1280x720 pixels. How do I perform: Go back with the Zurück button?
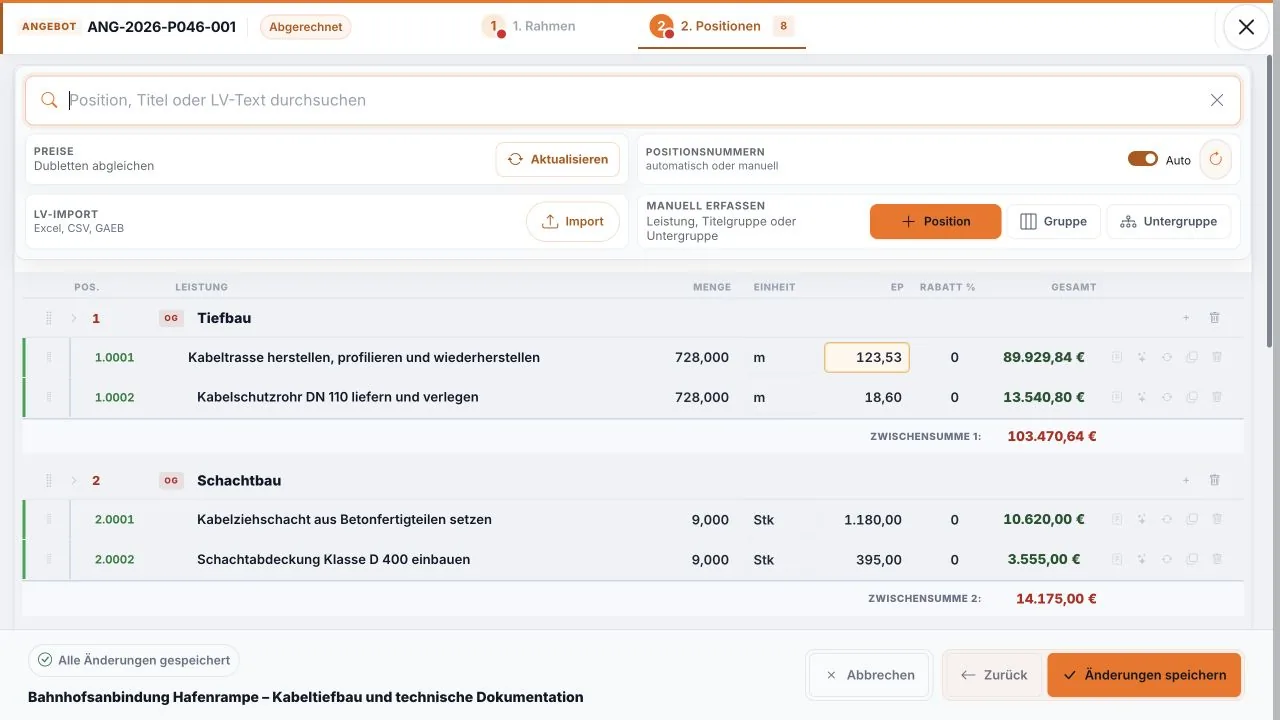pos(994,675)
